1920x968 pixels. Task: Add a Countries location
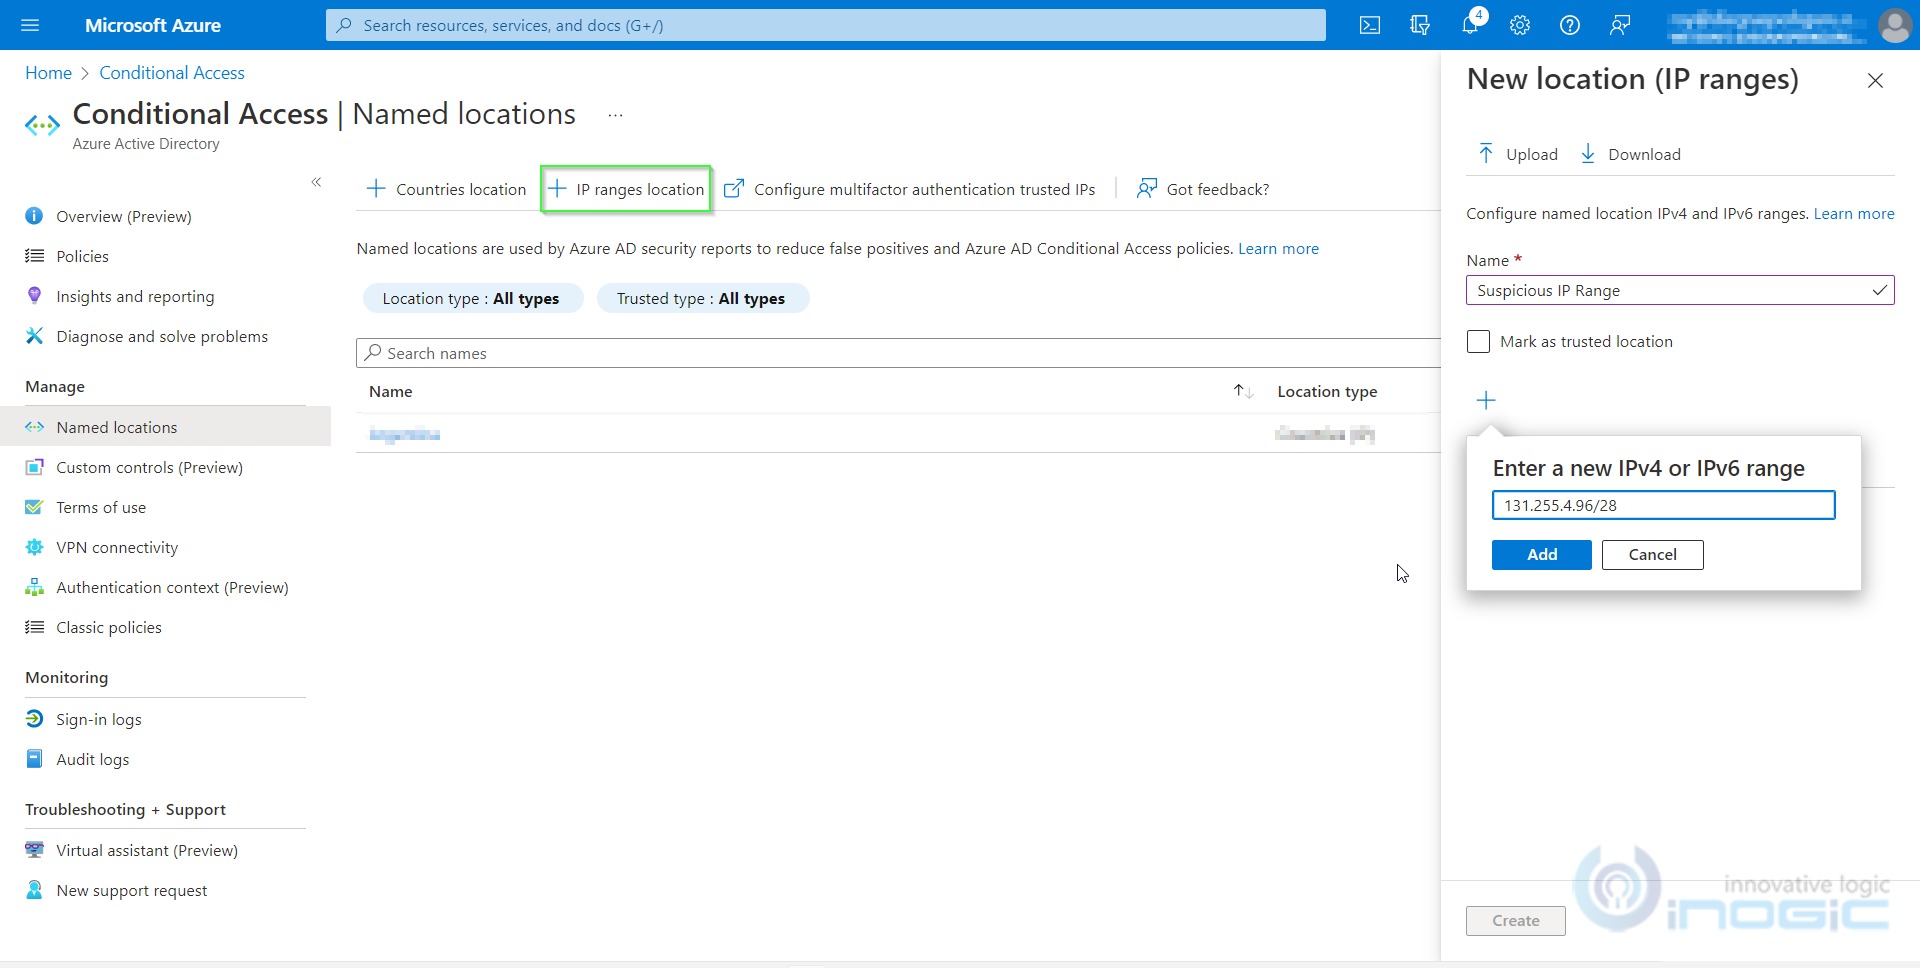[x=446, y=189]
